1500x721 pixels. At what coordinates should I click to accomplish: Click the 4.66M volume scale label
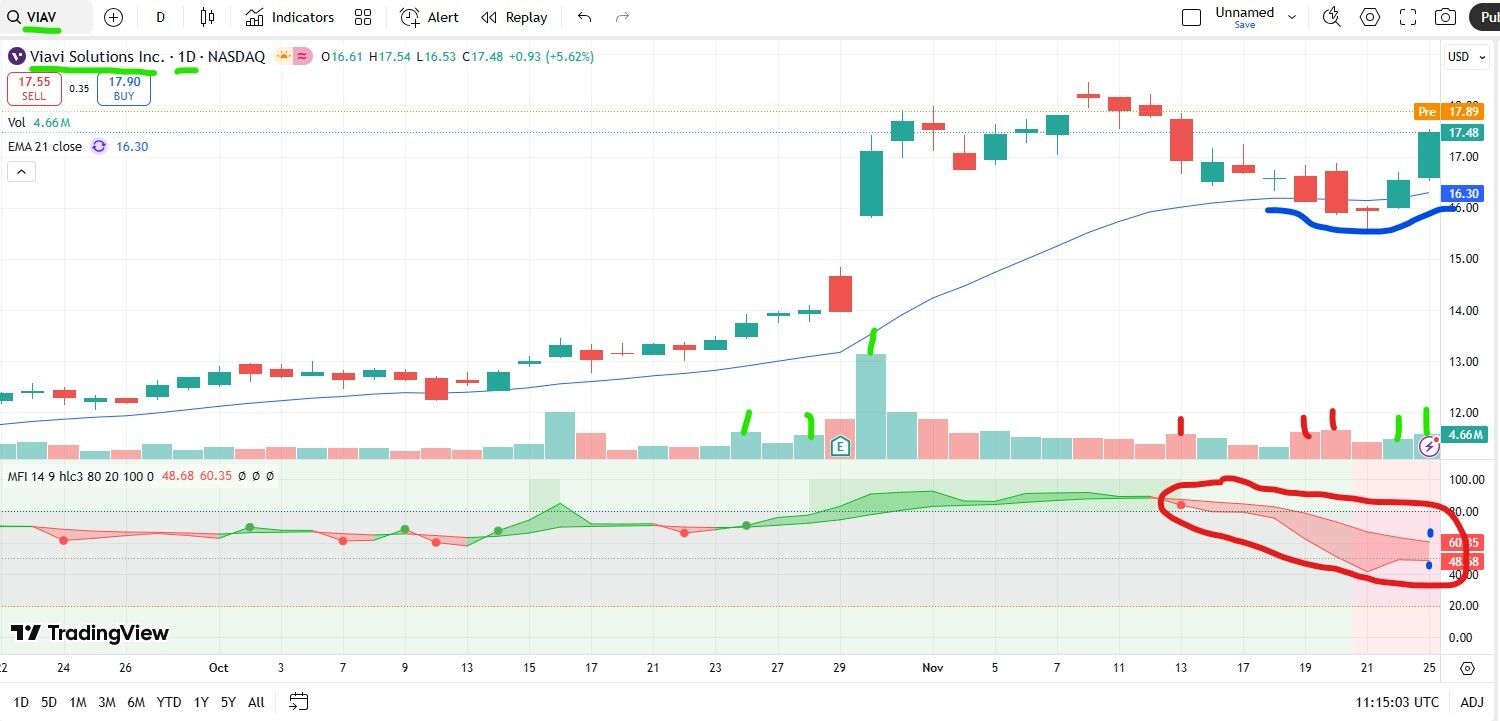point(1463,434)
